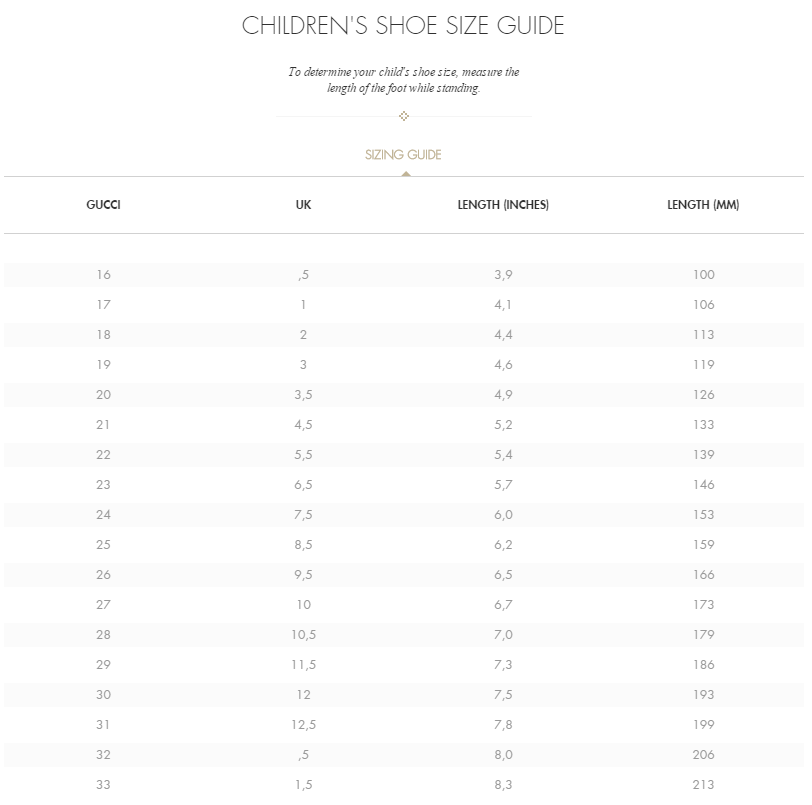Select Gucci size 20 cell
The width and height of the screenshot is (812, 805).
[104, 395]
